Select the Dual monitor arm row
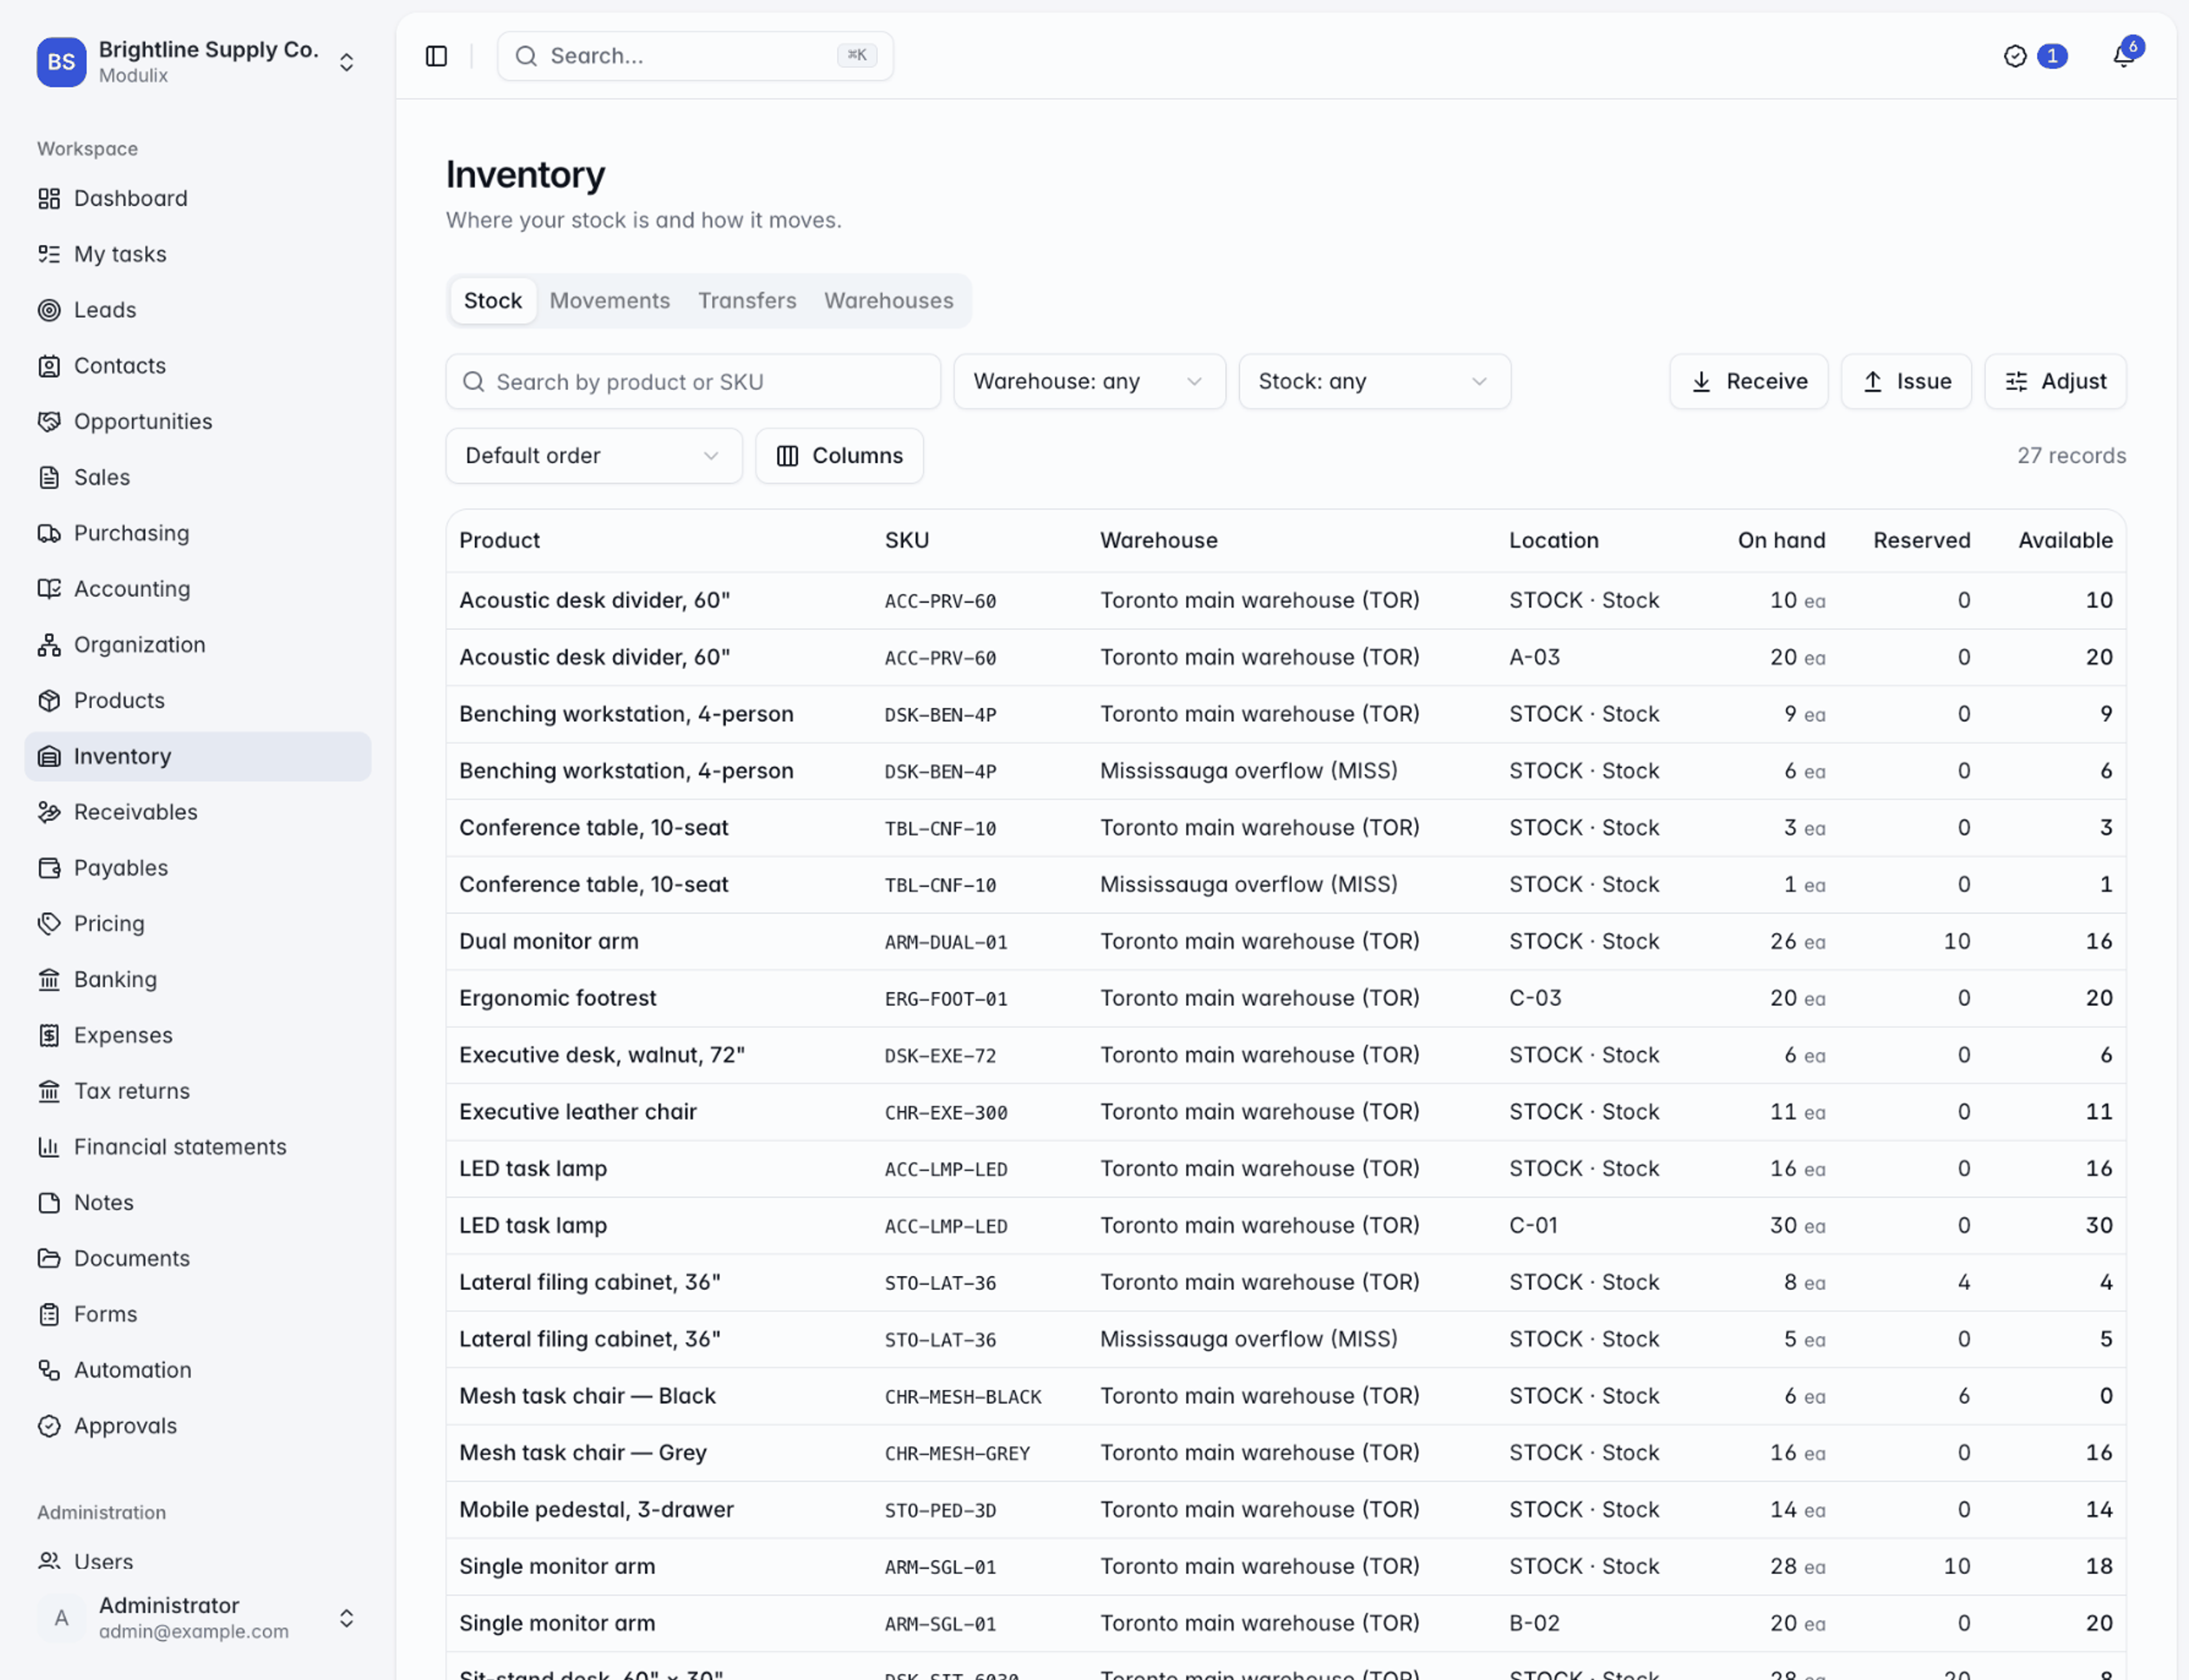This screenshot has width=2189, height=1680. 1286,942
